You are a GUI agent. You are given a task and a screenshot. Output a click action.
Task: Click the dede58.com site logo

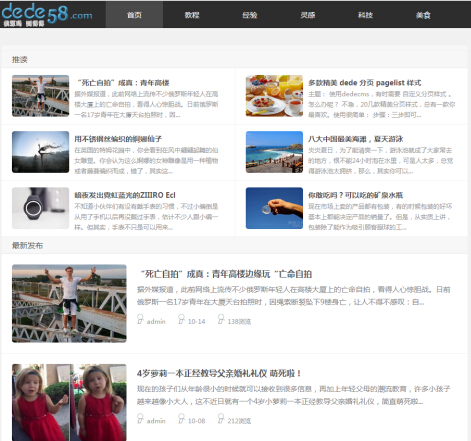click(47, 15)
